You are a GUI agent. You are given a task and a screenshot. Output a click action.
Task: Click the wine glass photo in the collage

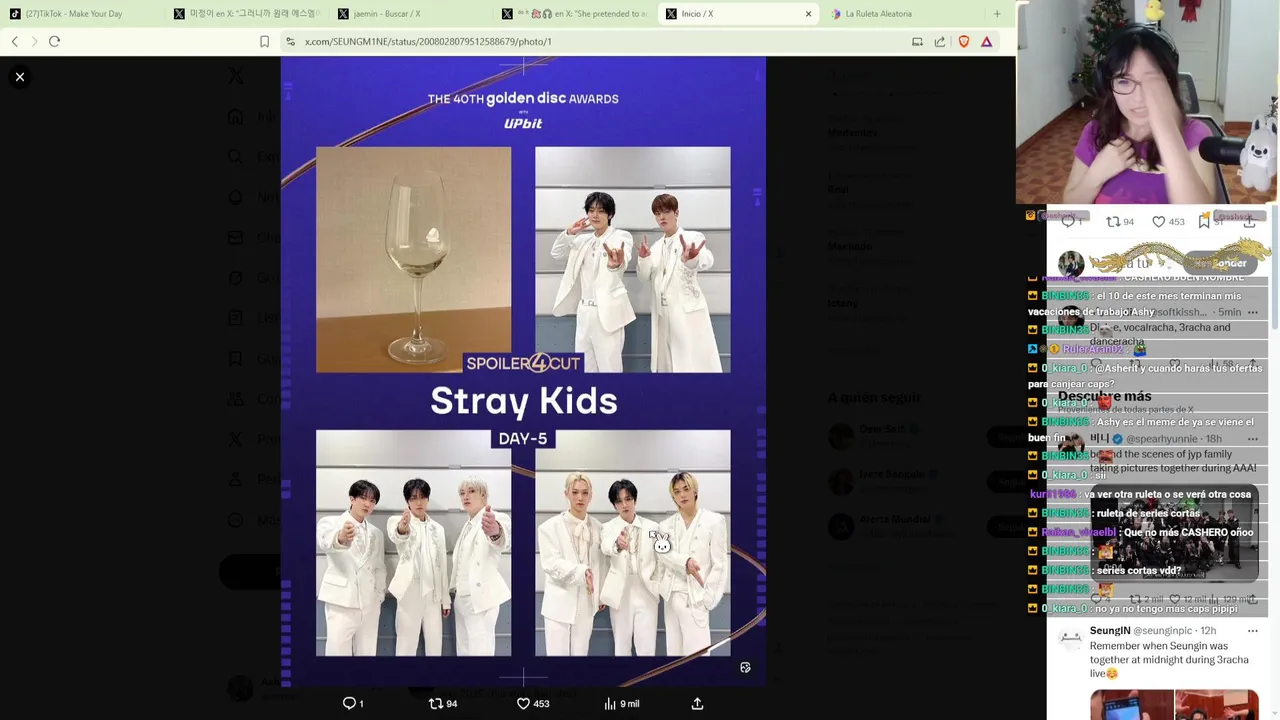[x=413, y=259]
